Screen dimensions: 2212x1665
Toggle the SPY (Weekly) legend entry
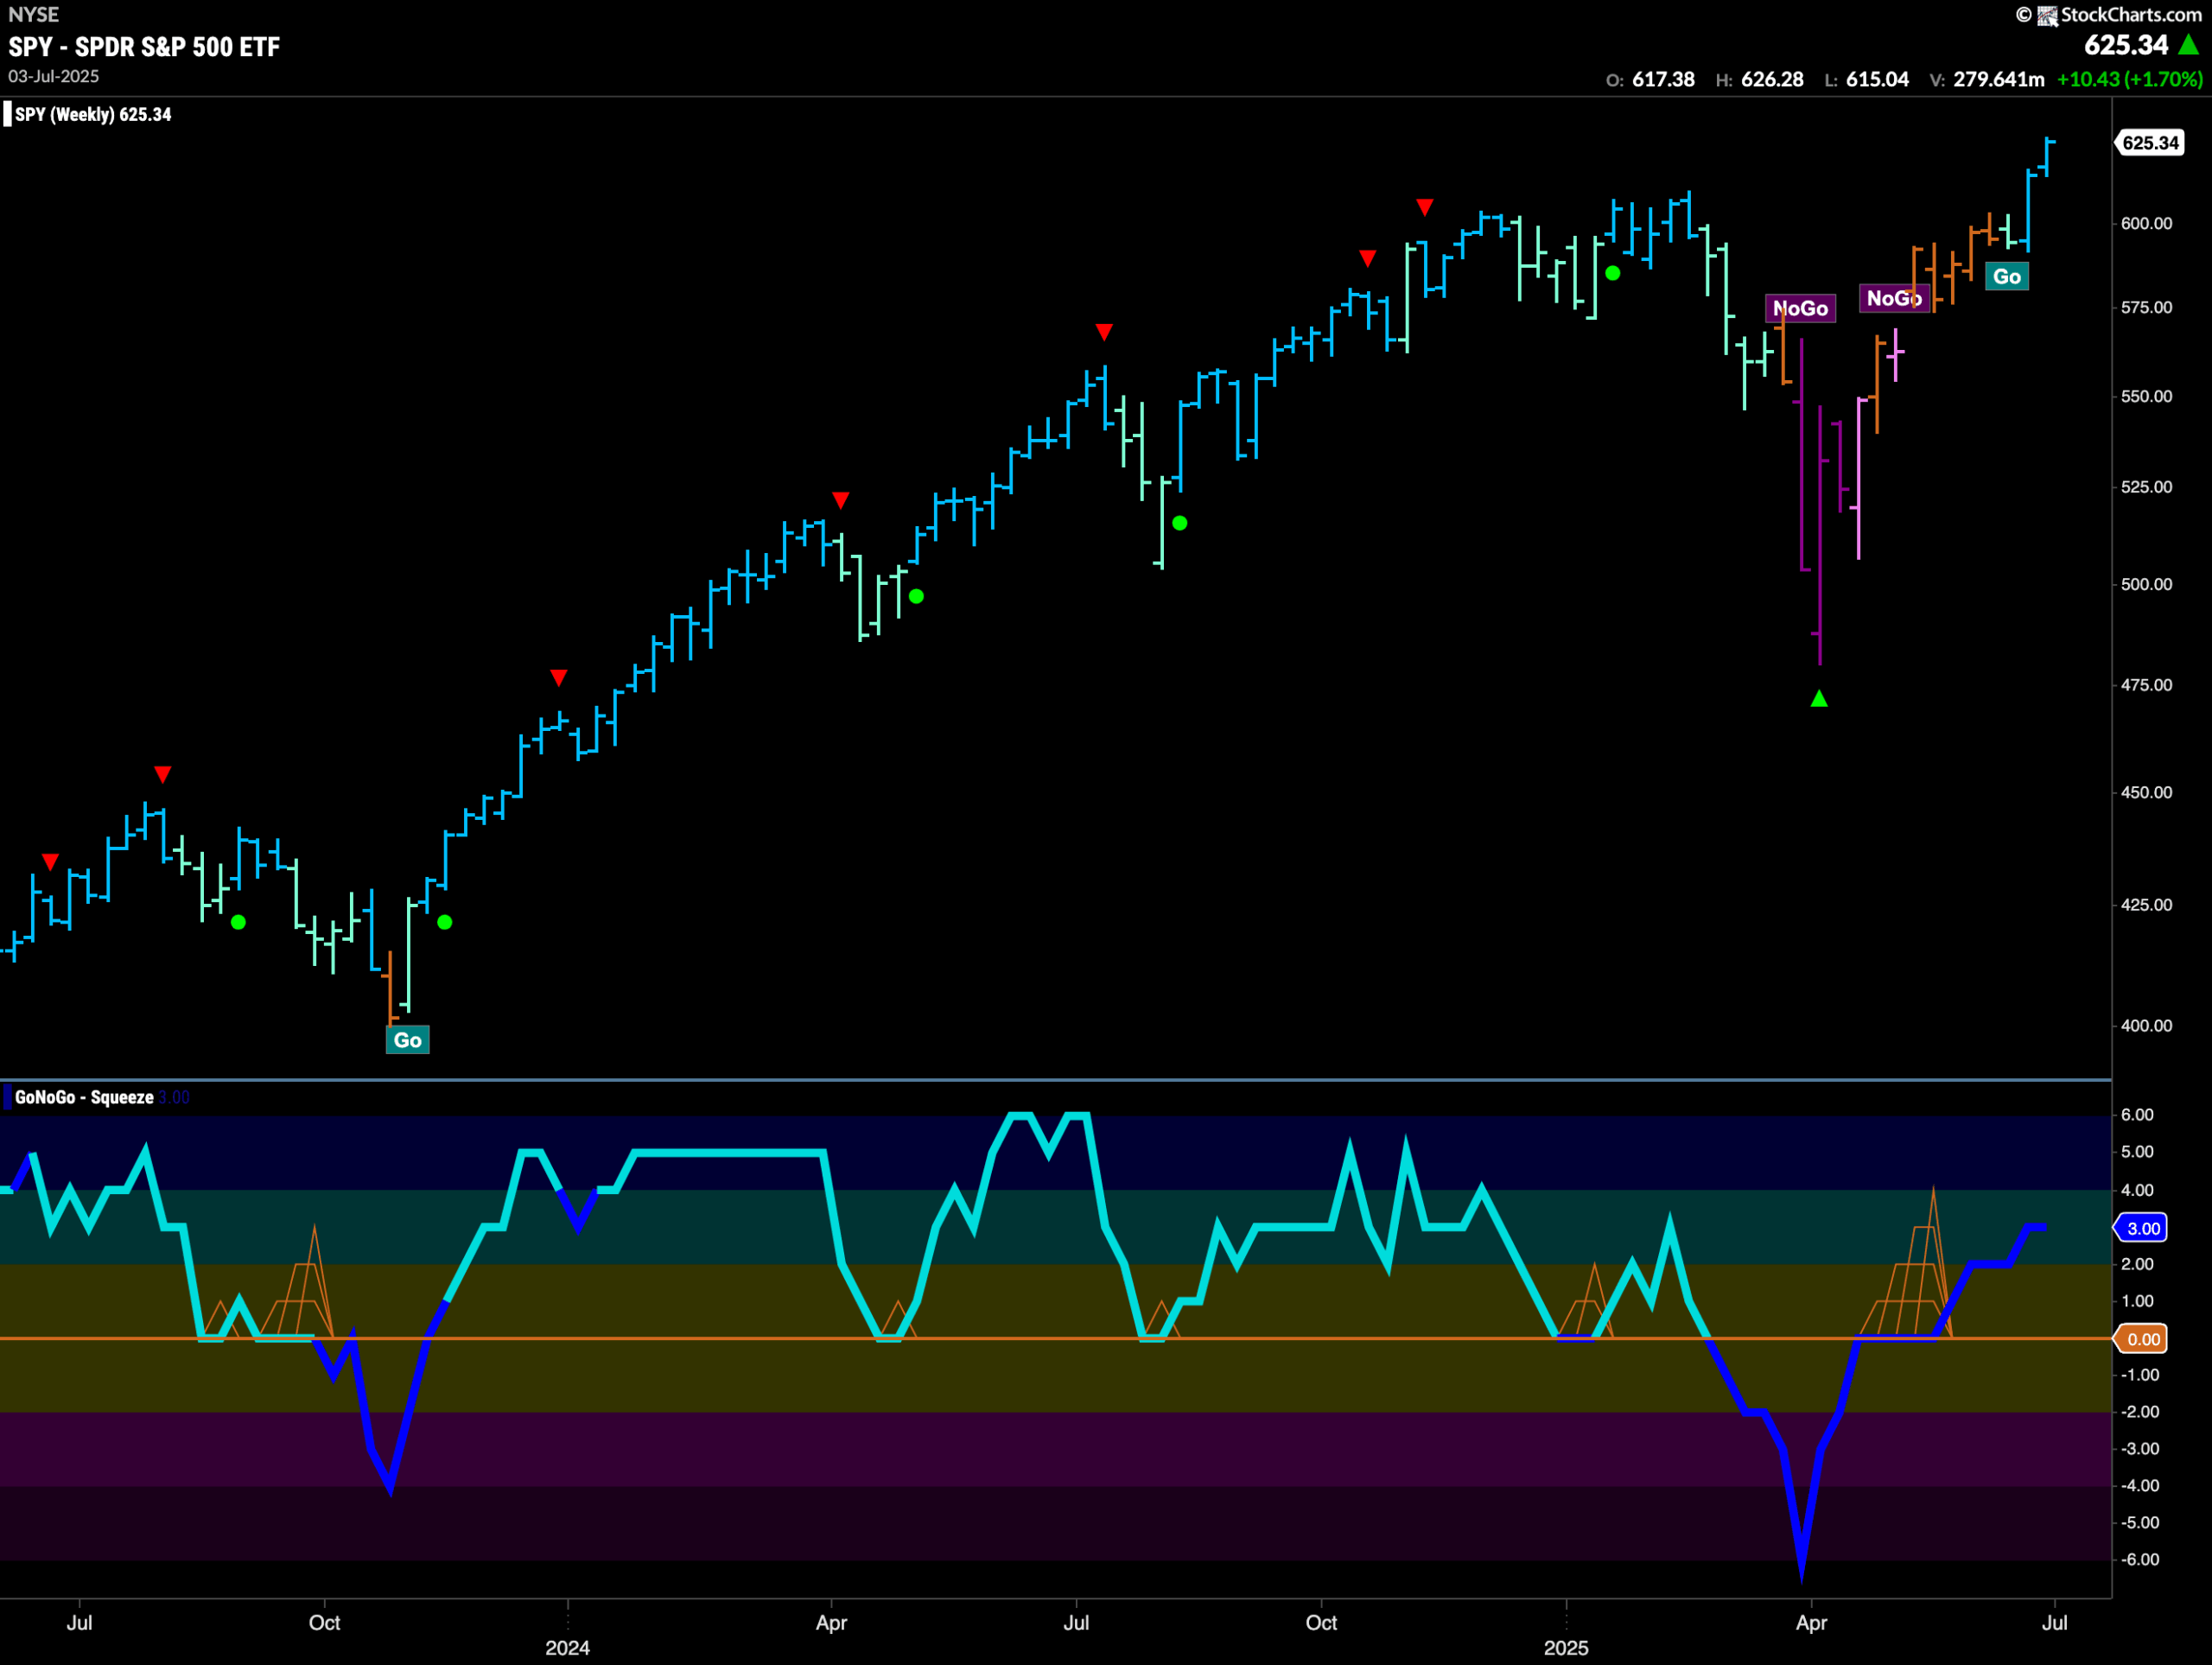point(90,114)
